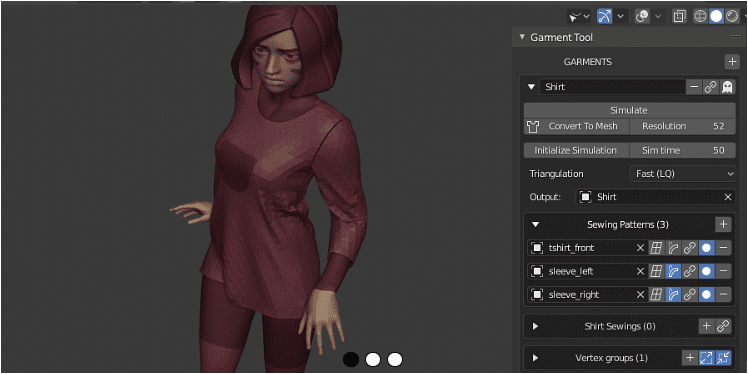This screenshot has width=748, height=374.
Task: Switch to solid viewport shading mode
Action: point(716,17)
